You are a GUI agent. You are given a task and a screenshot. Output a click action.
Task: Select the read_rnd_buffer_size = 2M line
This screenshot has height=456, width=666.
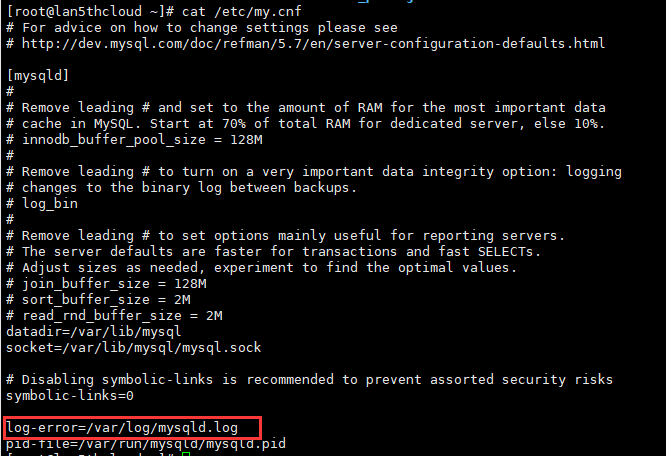click(x=114, y=316)
